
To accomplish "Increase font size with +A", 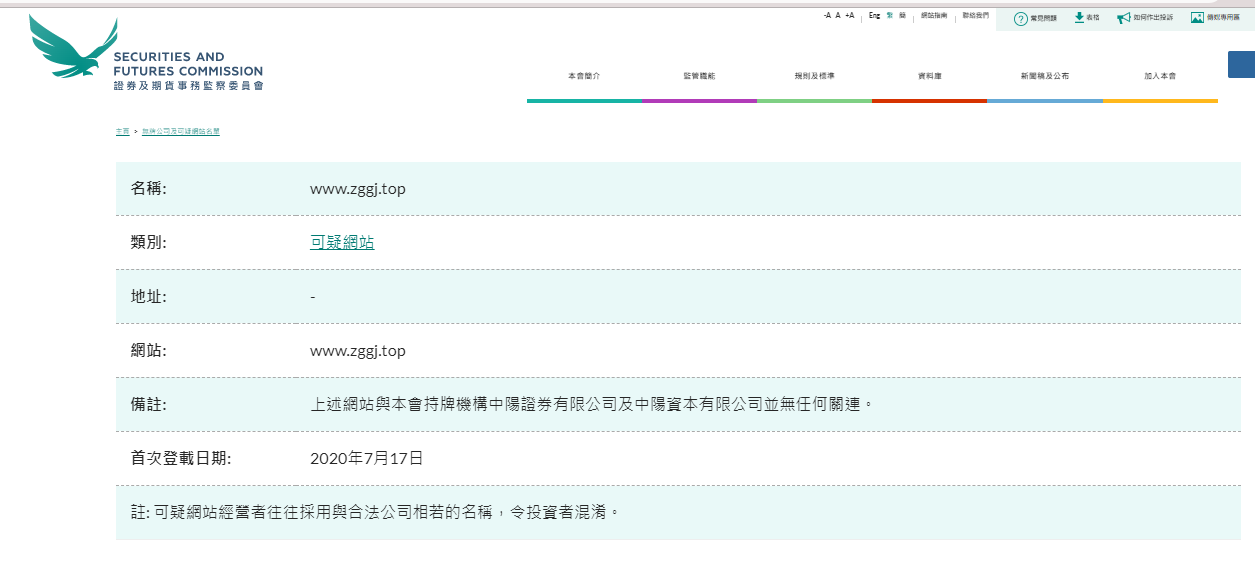I will pyautogui.click(x=849, y=16).
